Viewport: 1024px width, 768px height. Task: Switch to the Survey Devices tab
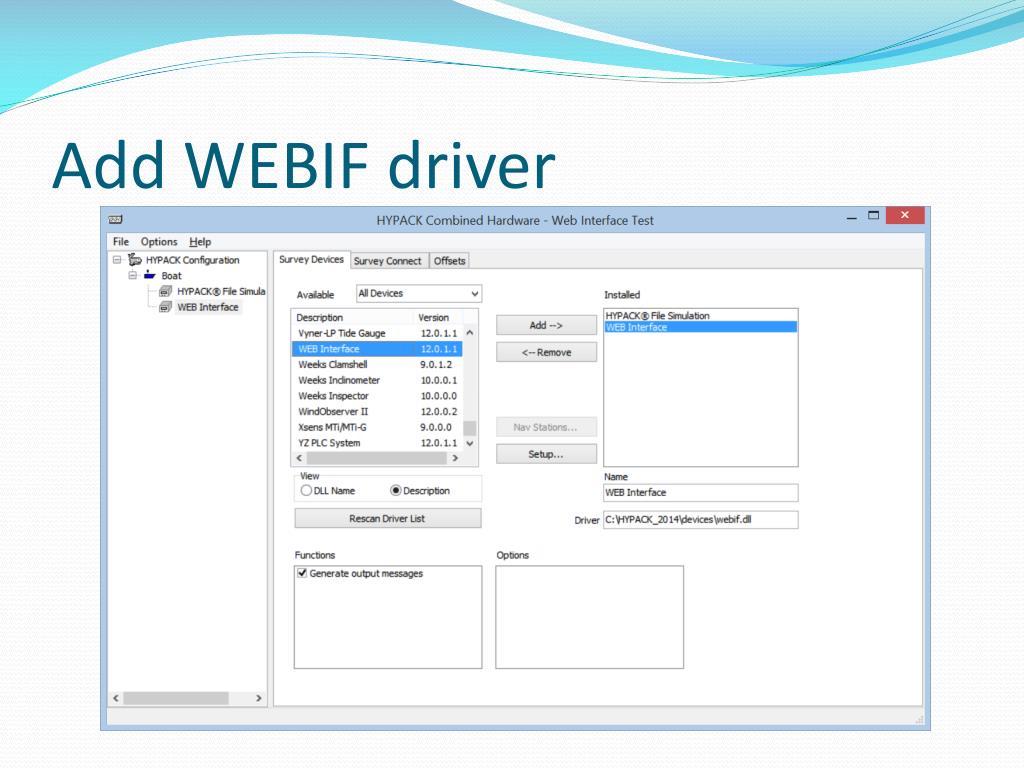coord(312,259)
